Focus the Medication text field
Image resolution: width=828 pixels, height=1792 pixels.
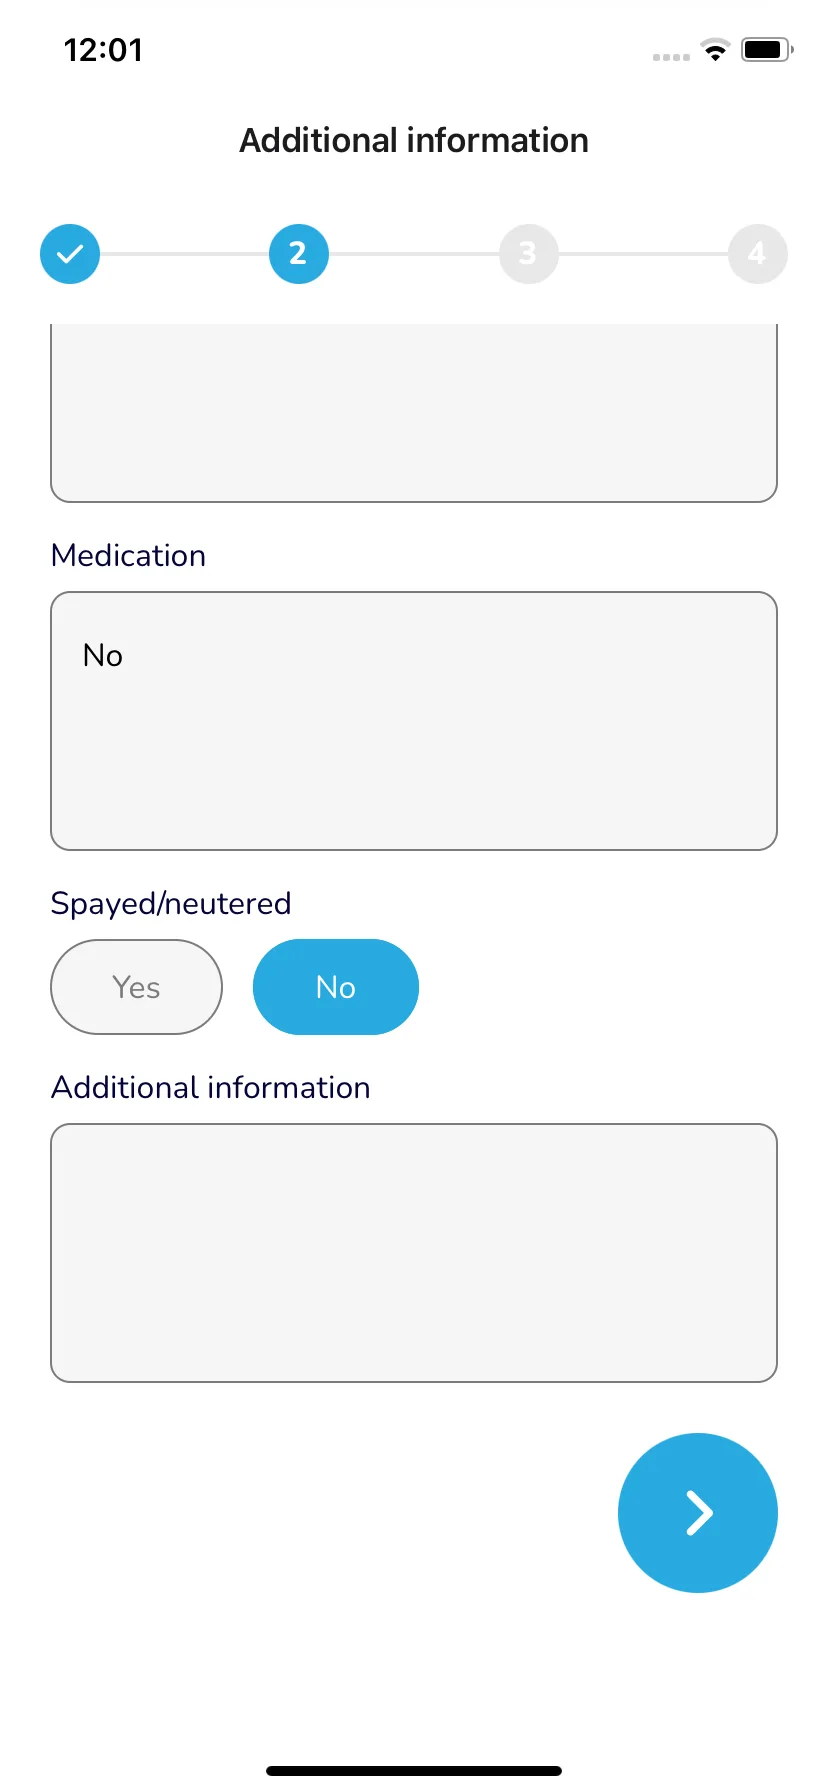click(414, 721)
